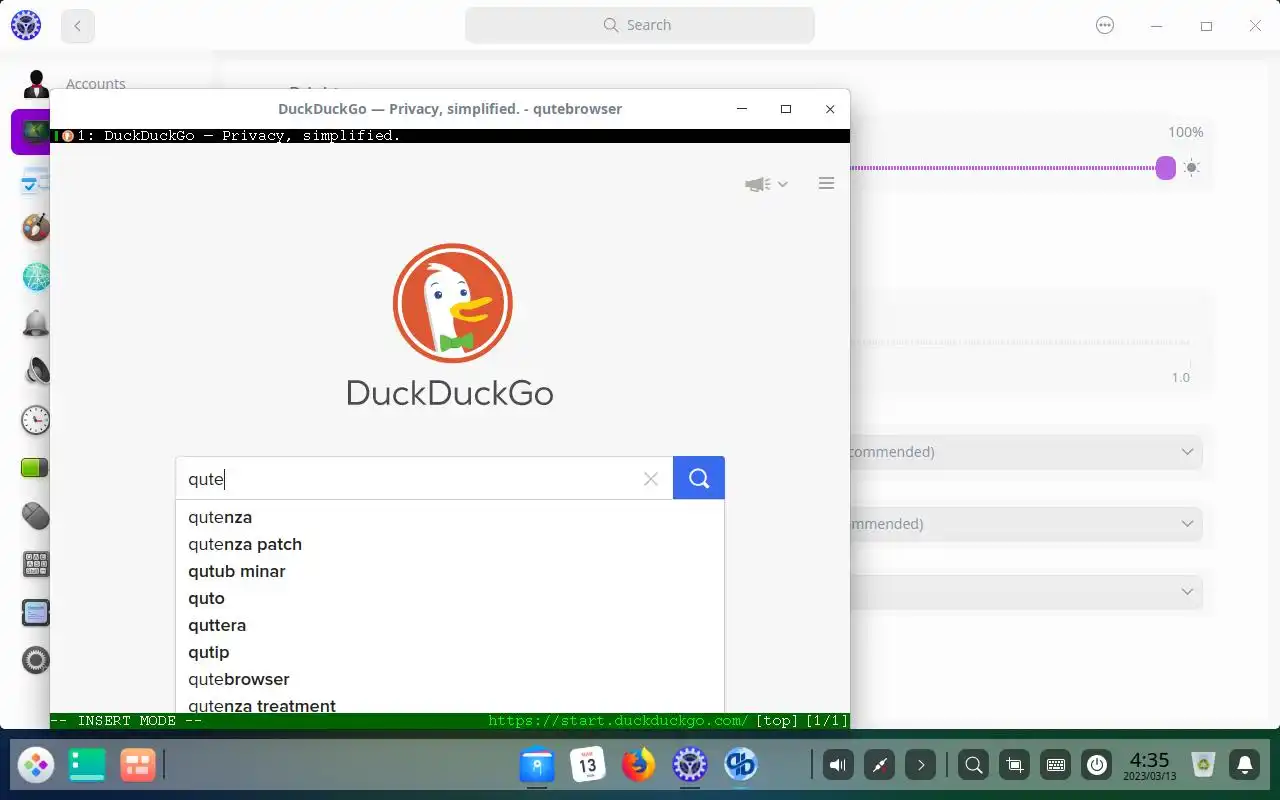
Task: Click the Control Center logo icon in the title bar
Action: [x=26, y=26]
